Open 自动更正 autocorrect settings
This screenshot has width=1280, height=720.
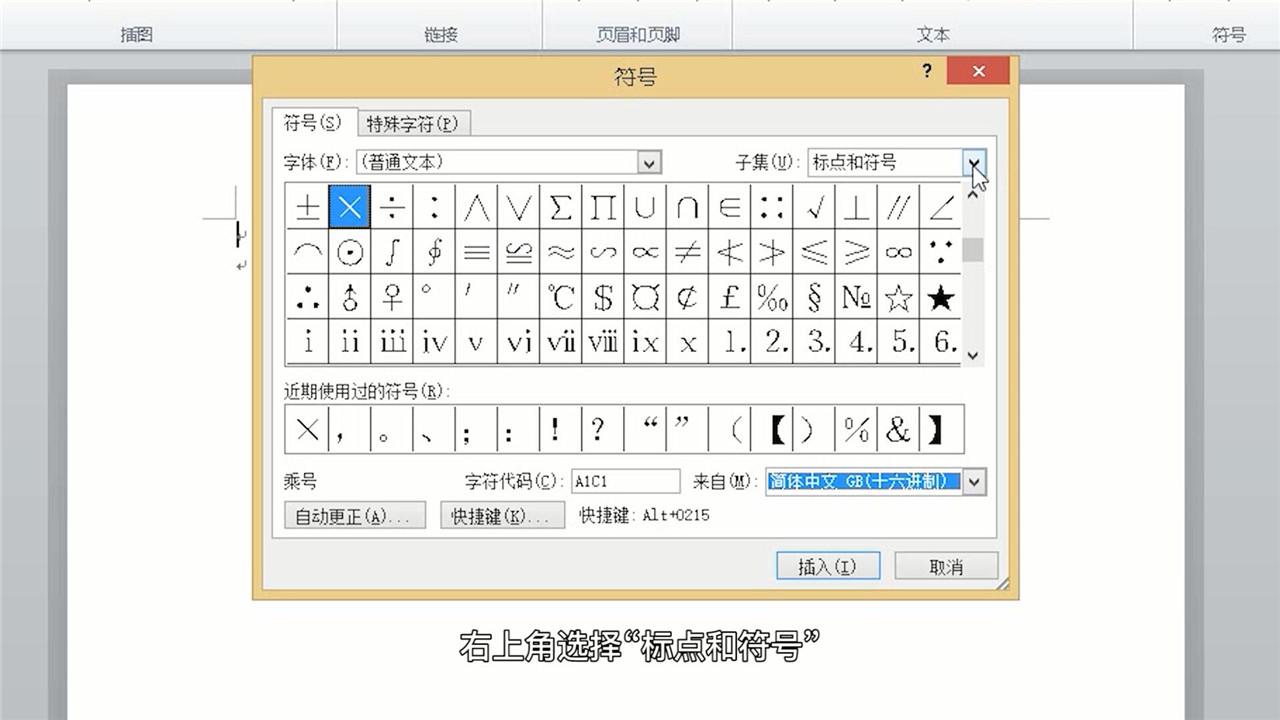coord(355,516)
